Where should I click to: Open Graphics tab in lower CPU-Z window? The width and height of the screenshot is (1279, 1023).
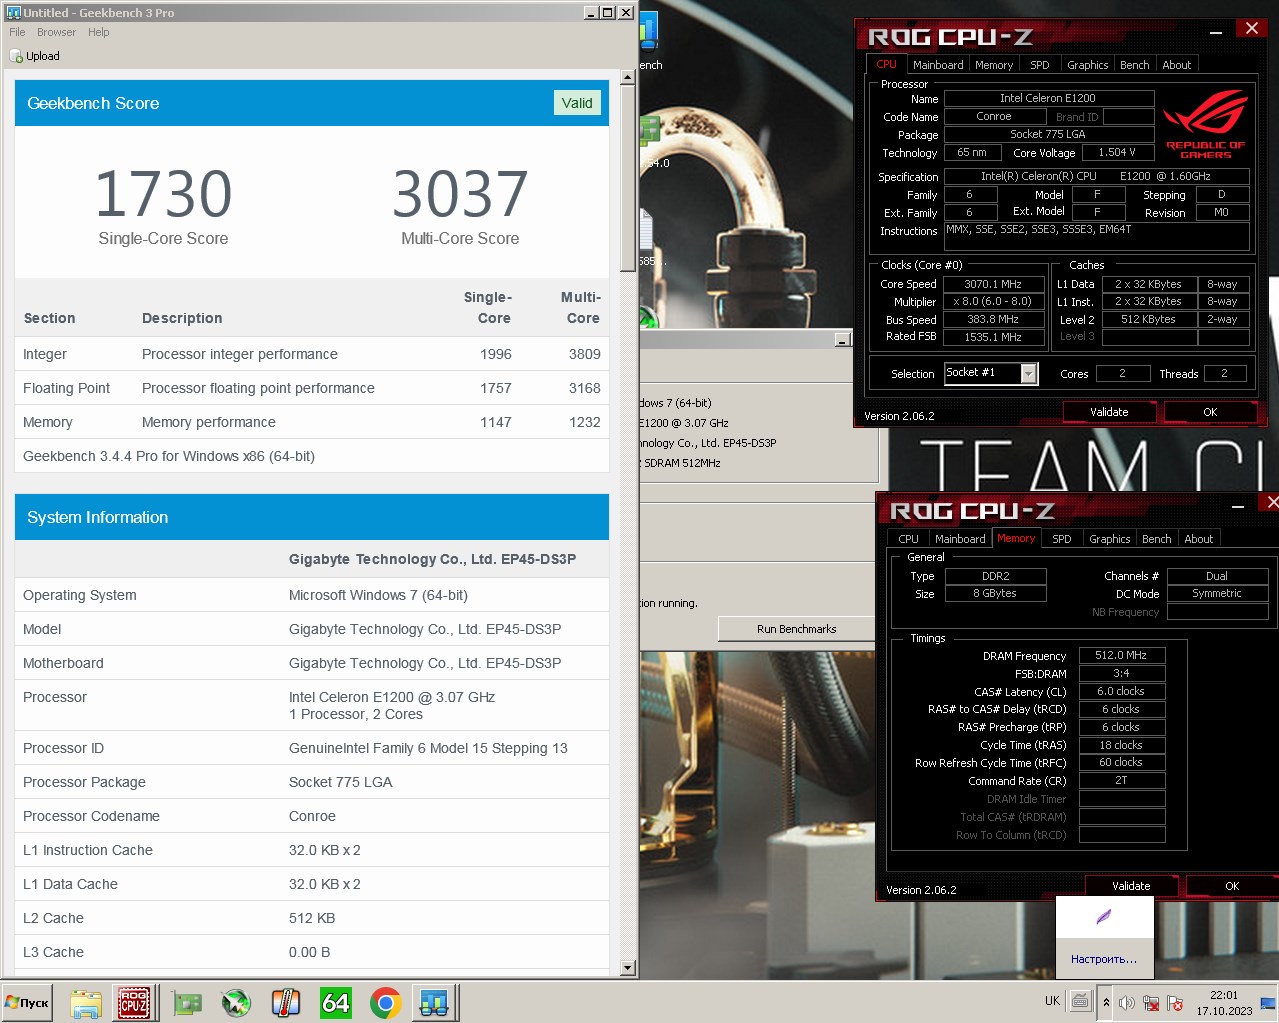click(x=1109, y=539)
